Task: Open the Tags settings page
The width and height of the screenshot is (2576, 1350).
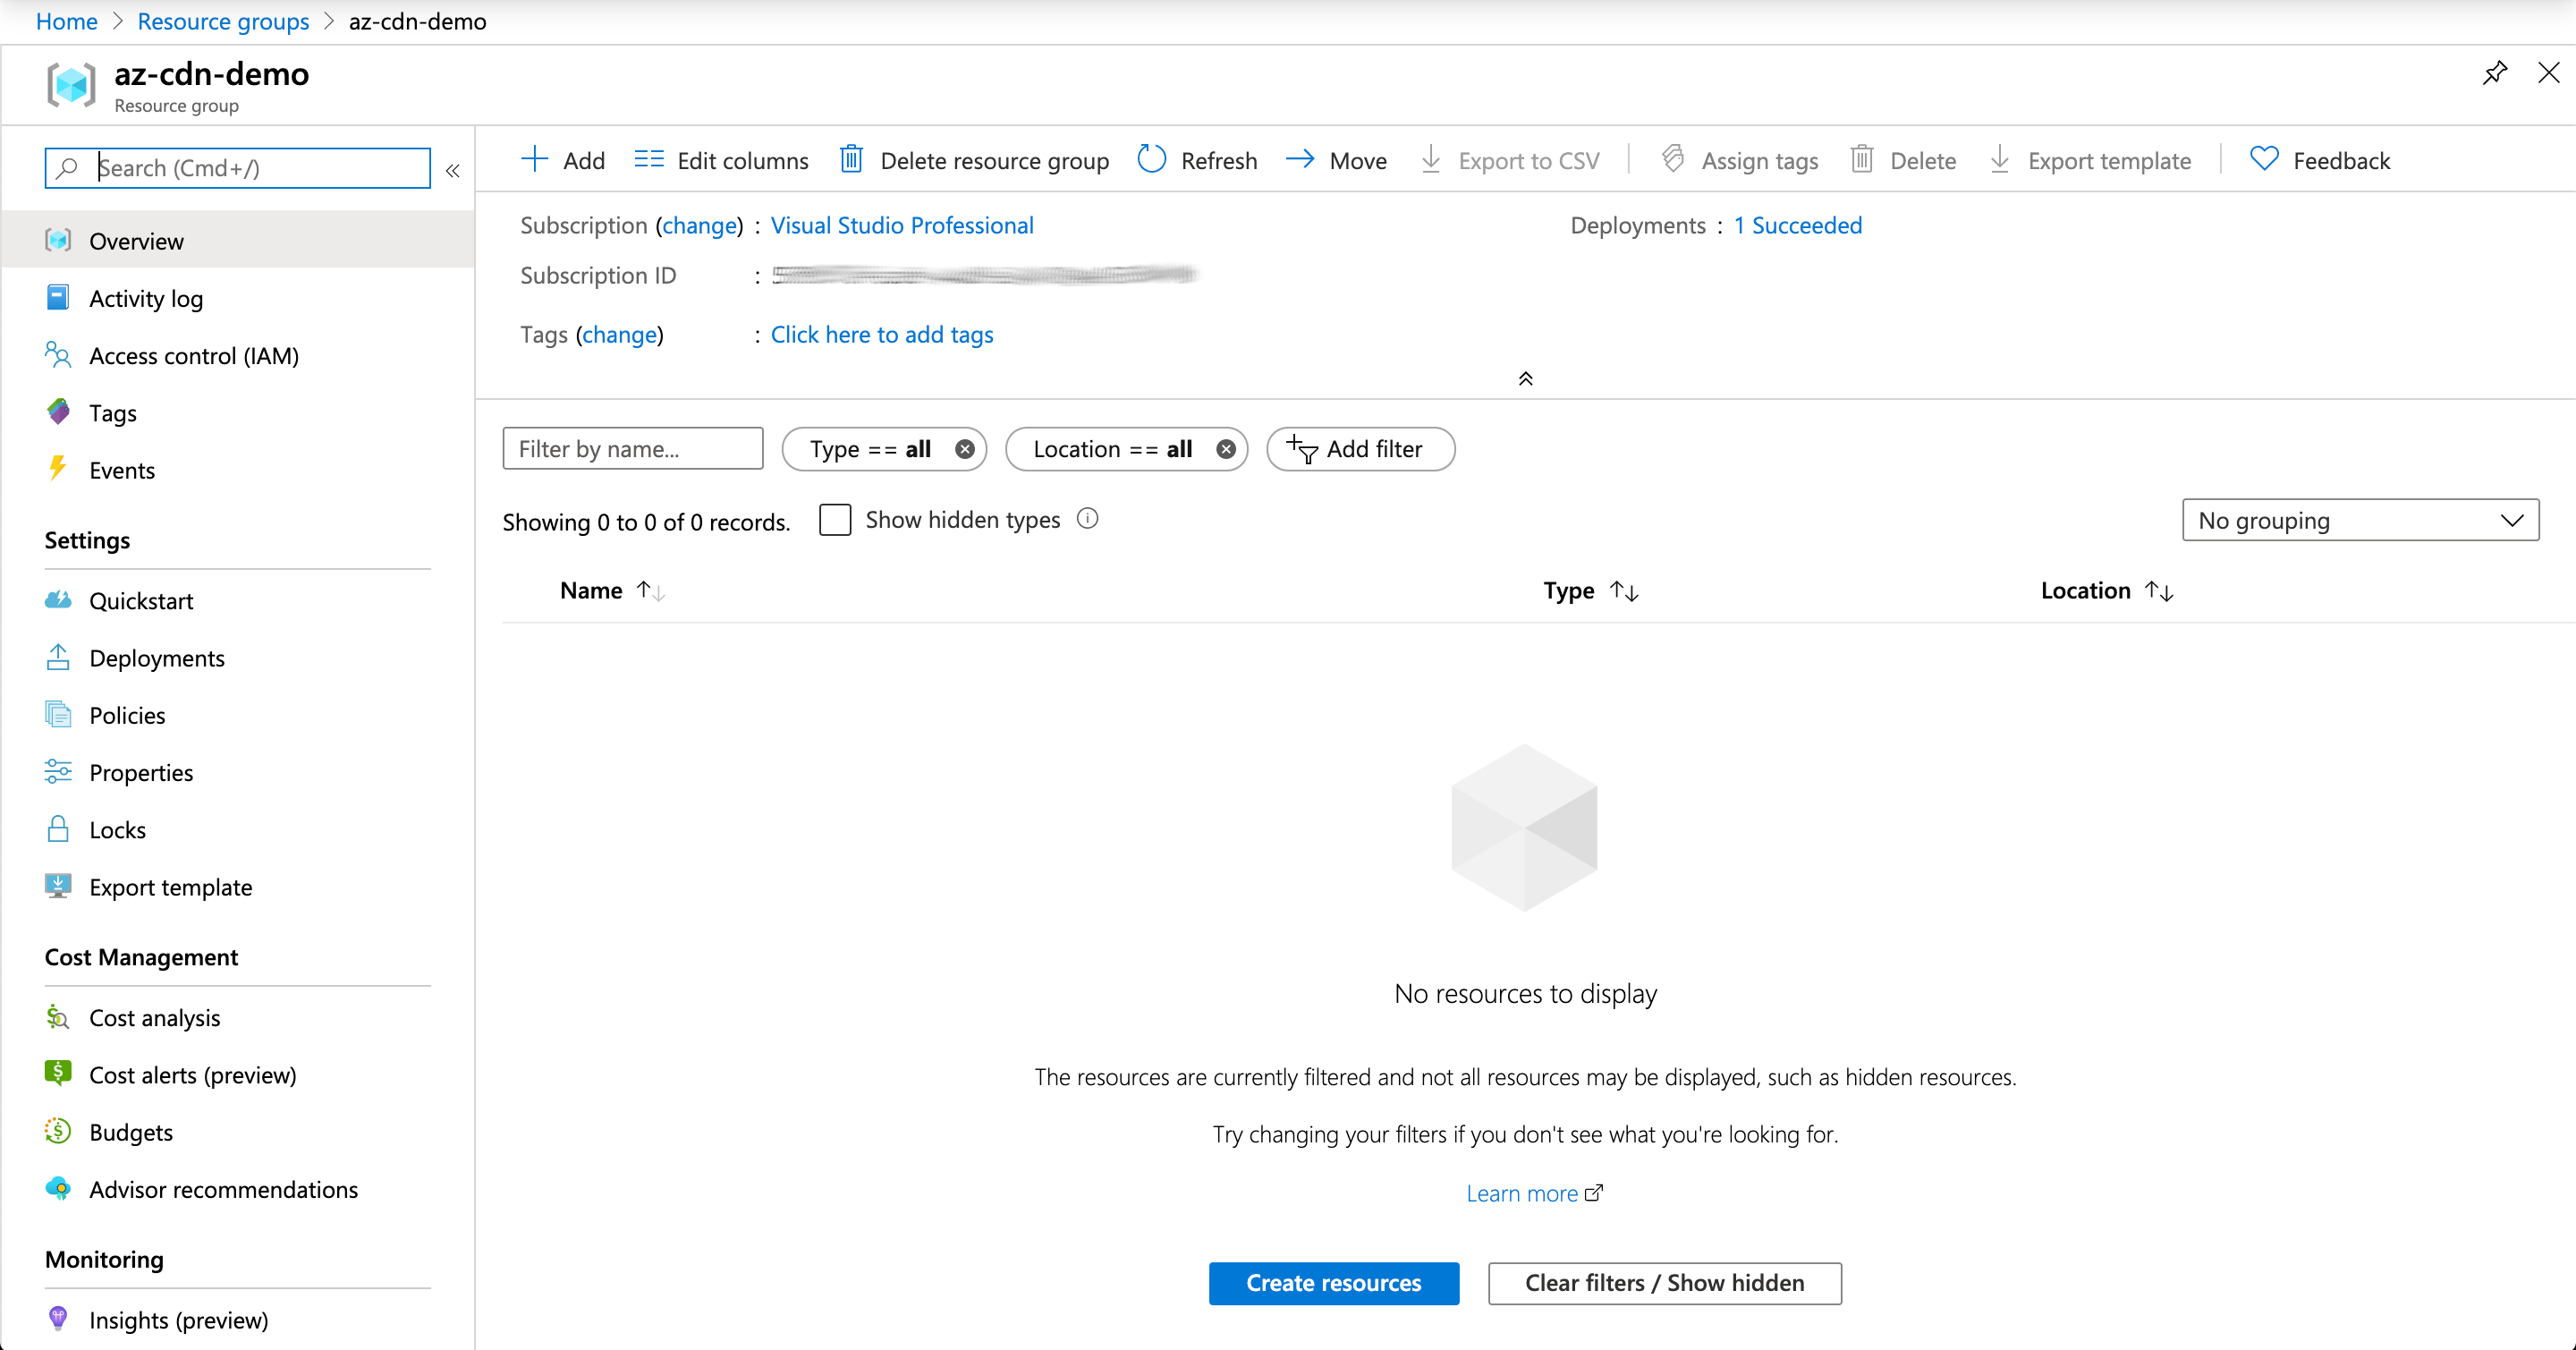Action: (x=111, y=412)
